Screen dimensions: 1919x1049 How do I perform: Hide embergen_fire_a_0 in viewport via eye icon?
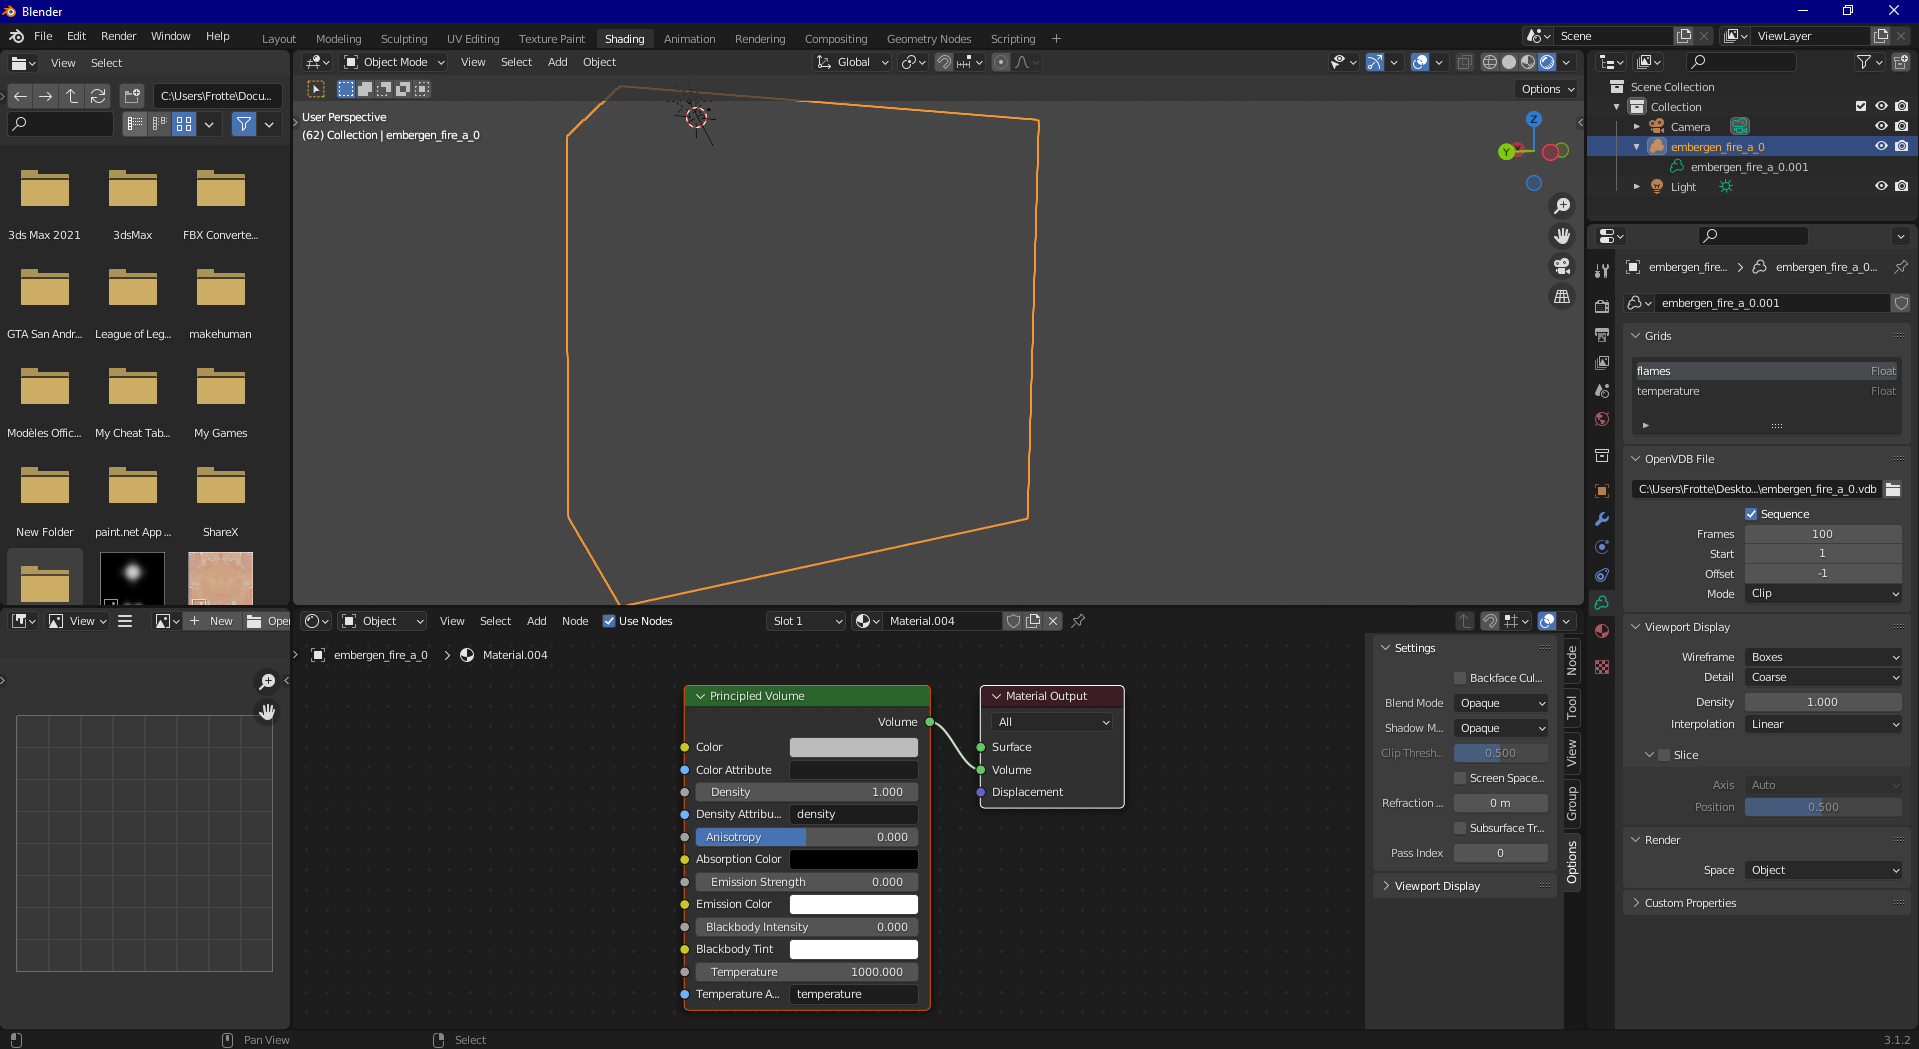1881,146
